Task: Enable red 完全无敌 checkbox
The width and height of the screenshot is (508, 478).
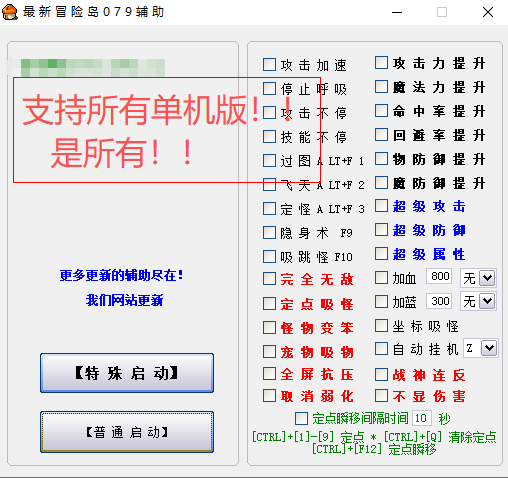Action: 269,279
